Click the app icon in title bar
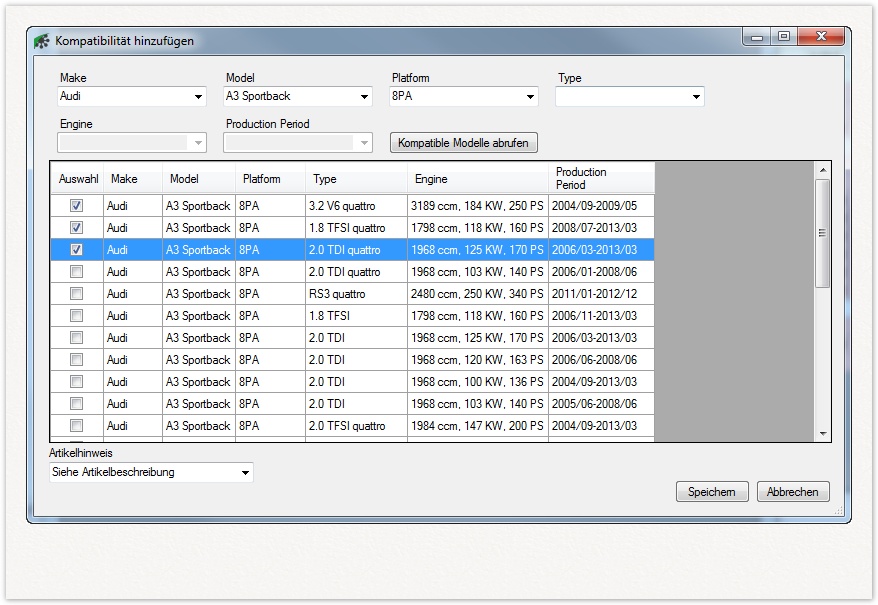The image size is (878, 605). pyautogui.click(x=41, y=41)
